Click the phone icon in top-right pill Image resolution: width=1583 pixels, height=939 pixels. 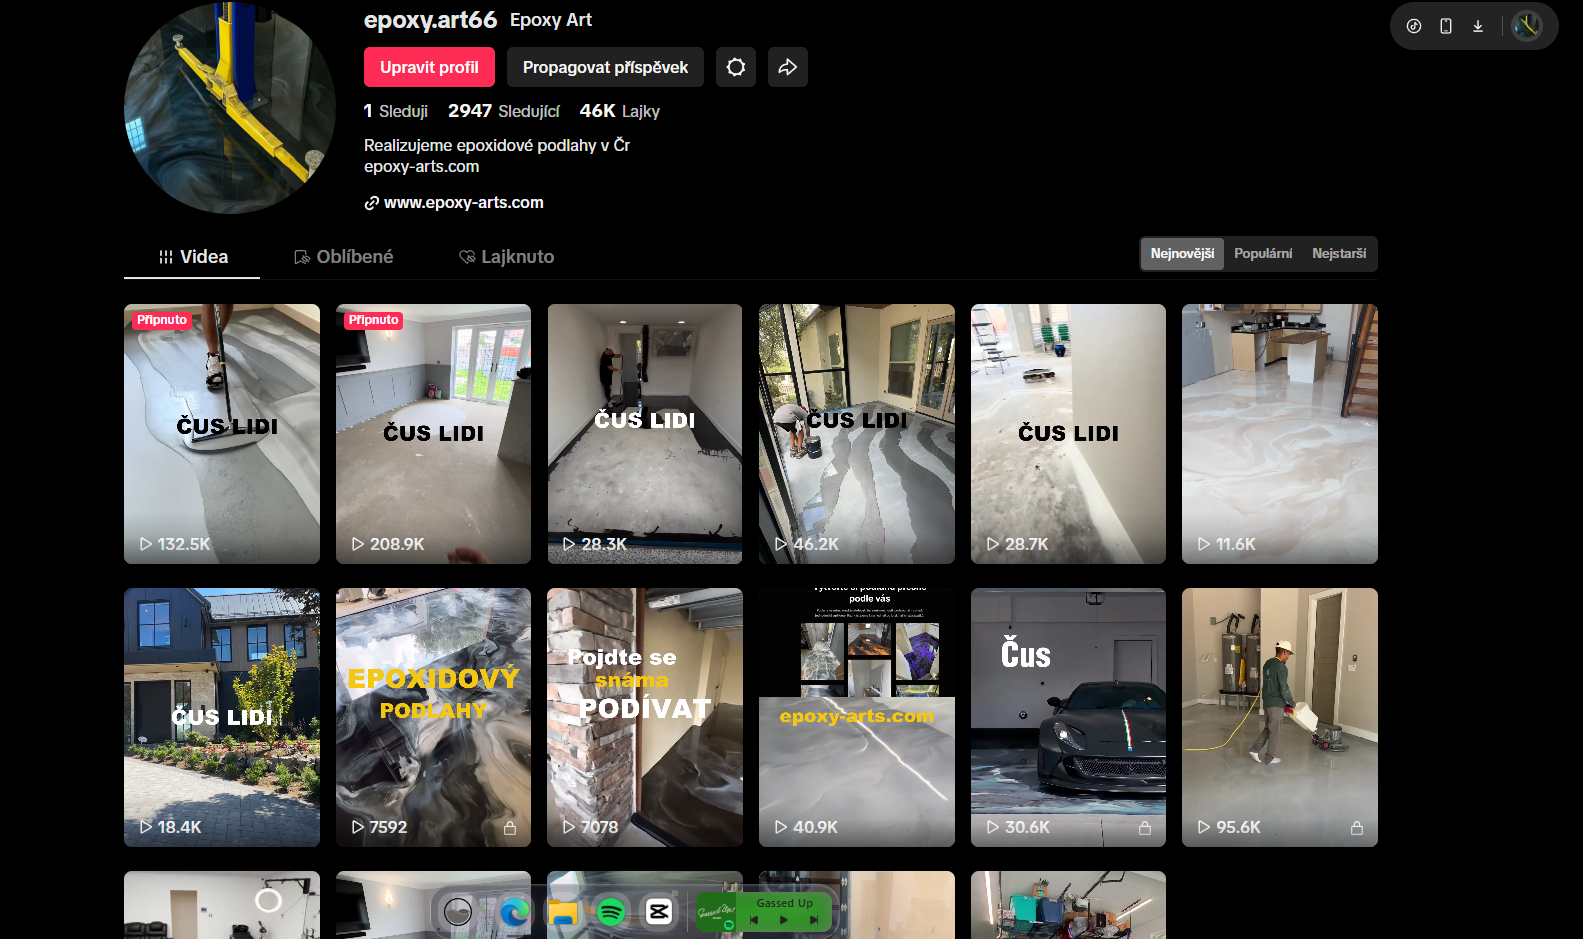(x=1446, y=26)
